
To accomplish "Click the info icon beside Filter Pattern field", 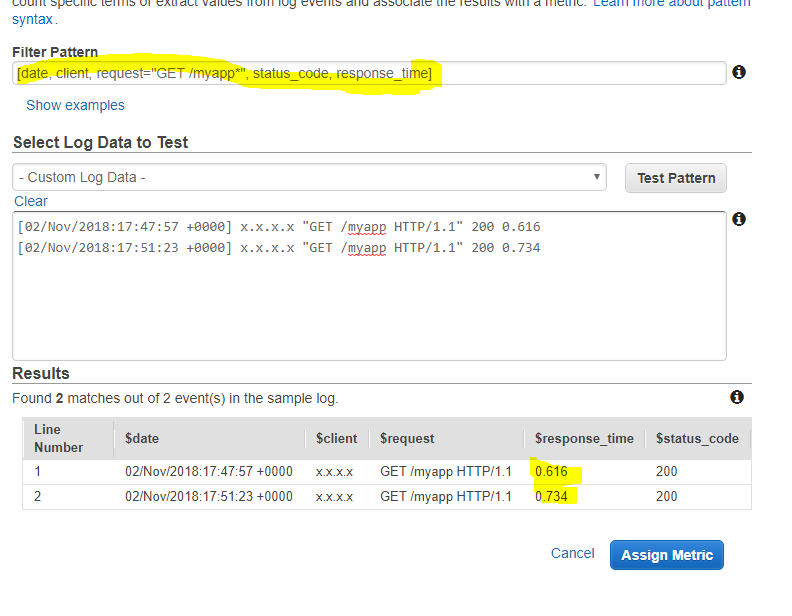I will tap(738, 72).
